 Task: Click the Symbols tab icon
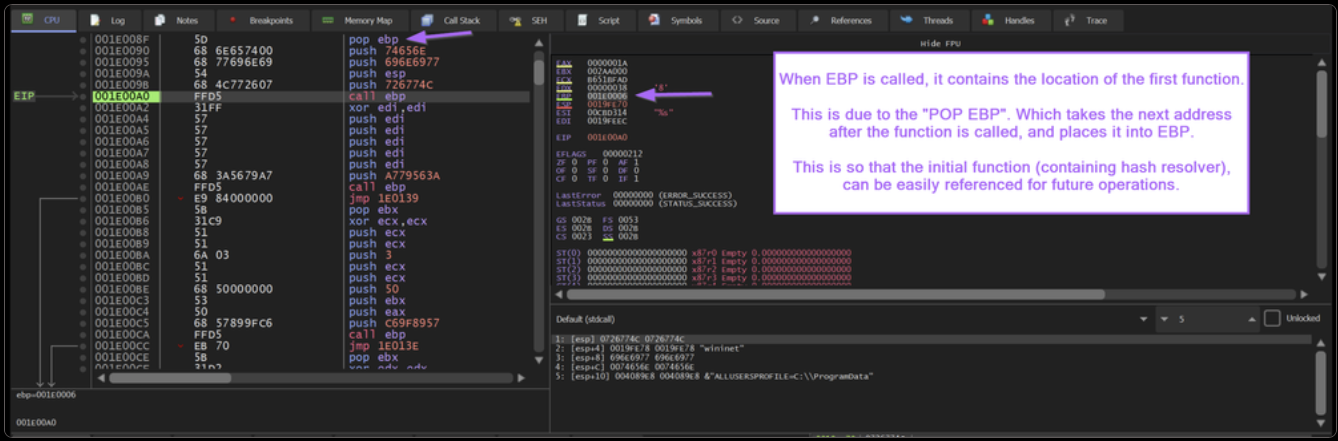[x=653, y=20]
